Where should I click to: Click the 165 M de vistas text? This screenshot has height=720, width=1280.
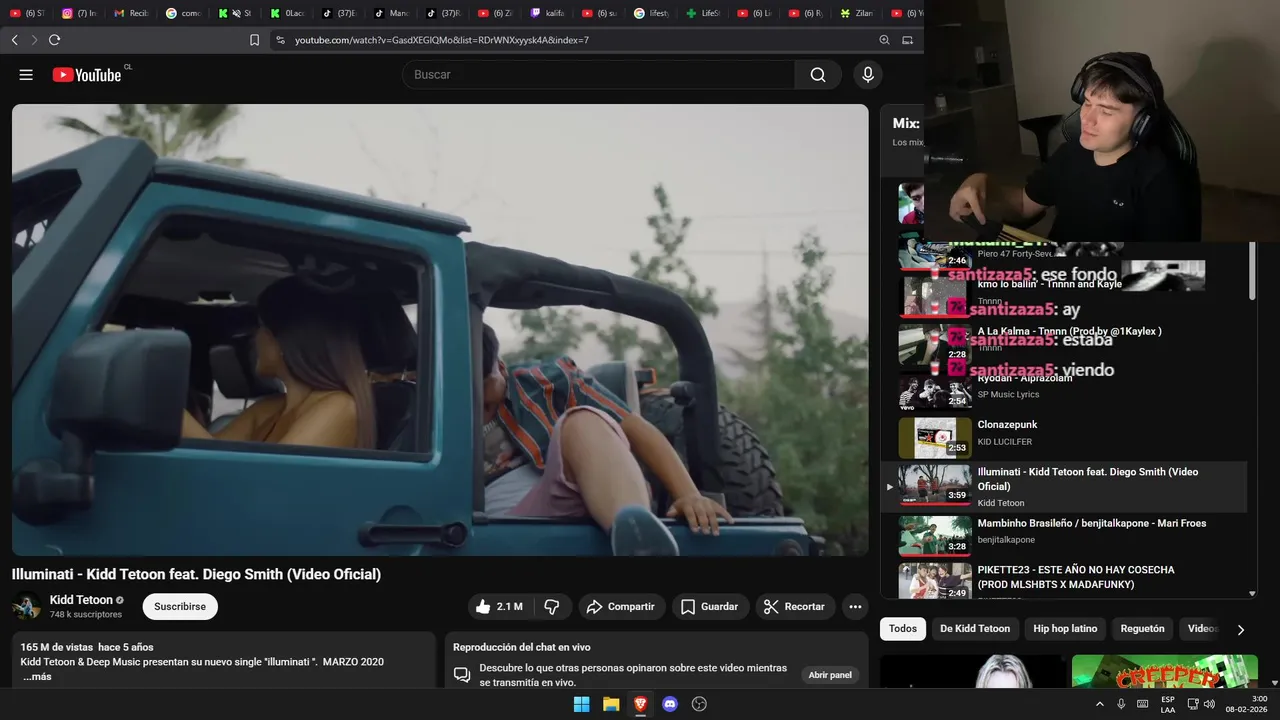58,647
